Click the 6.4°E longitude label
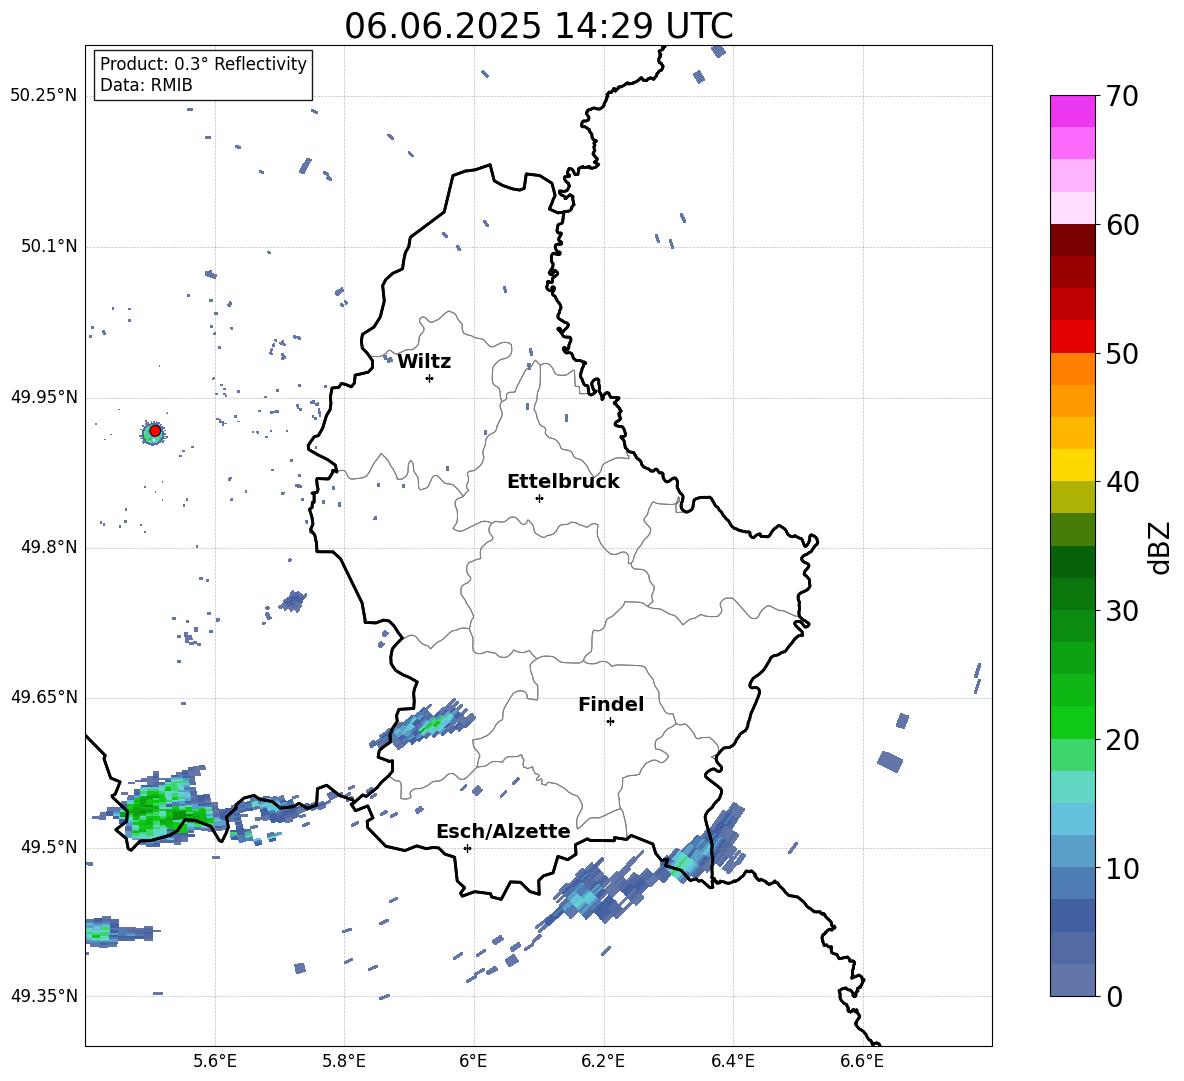 [x=732, y=1061]
